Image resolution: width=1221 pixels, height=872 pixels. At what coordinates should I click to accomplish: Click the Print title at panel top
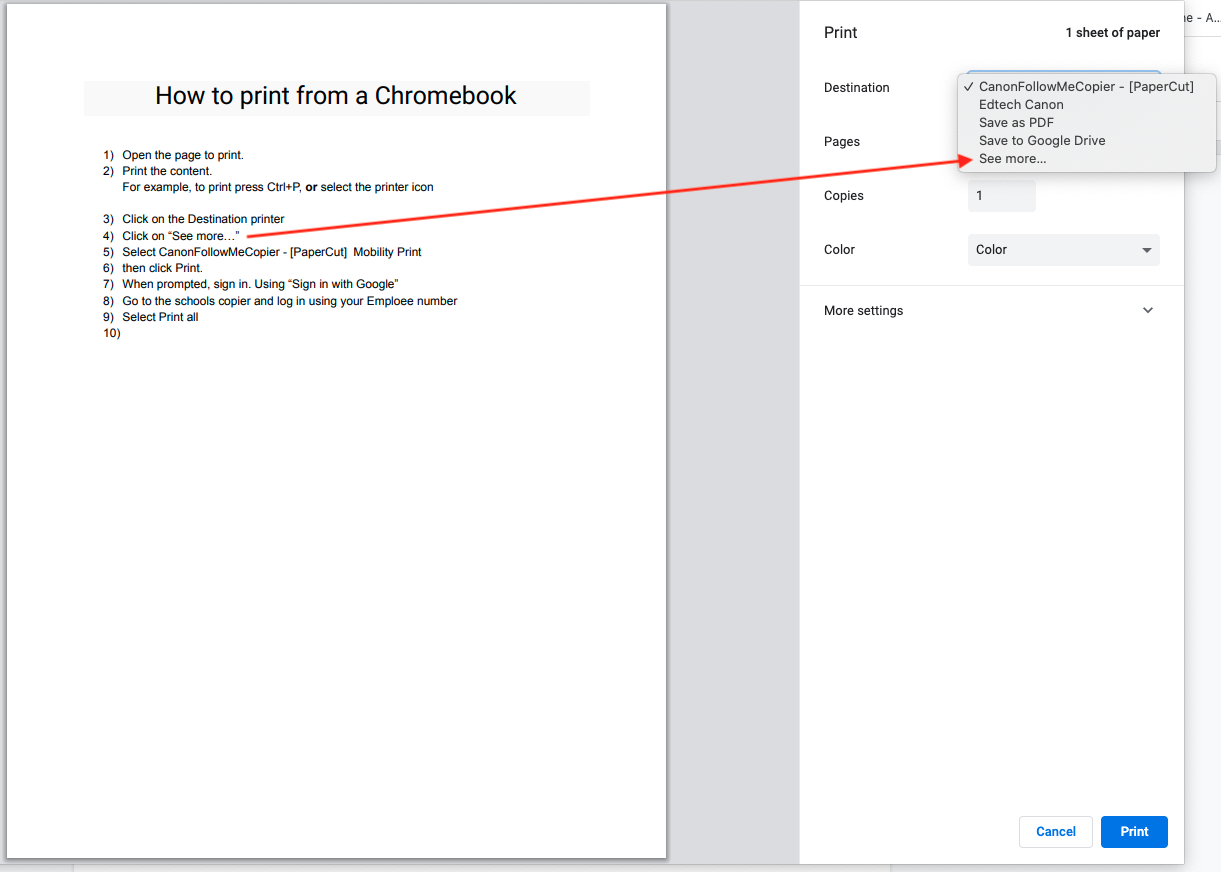[x=840, y=33]
